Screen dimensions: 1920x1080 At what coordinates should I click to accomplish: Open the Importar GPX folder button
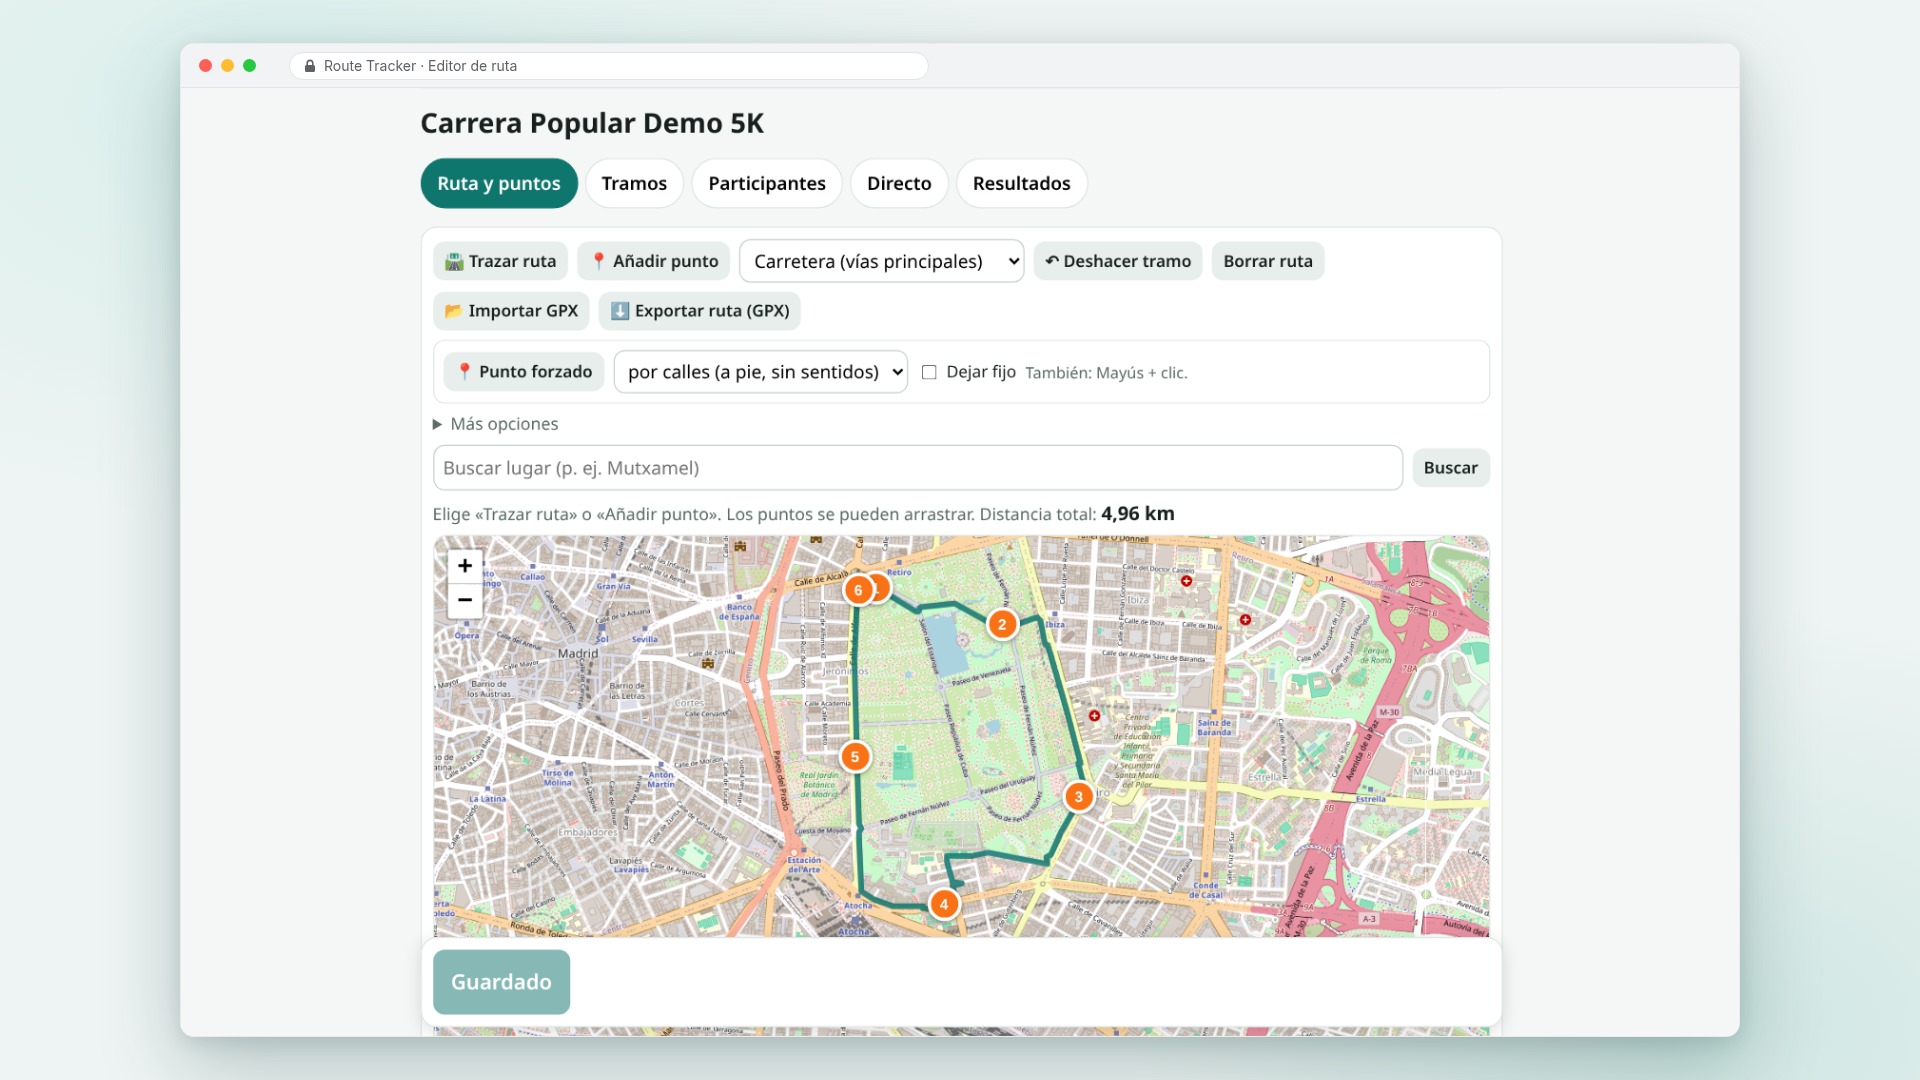click(x=511, y=311)
